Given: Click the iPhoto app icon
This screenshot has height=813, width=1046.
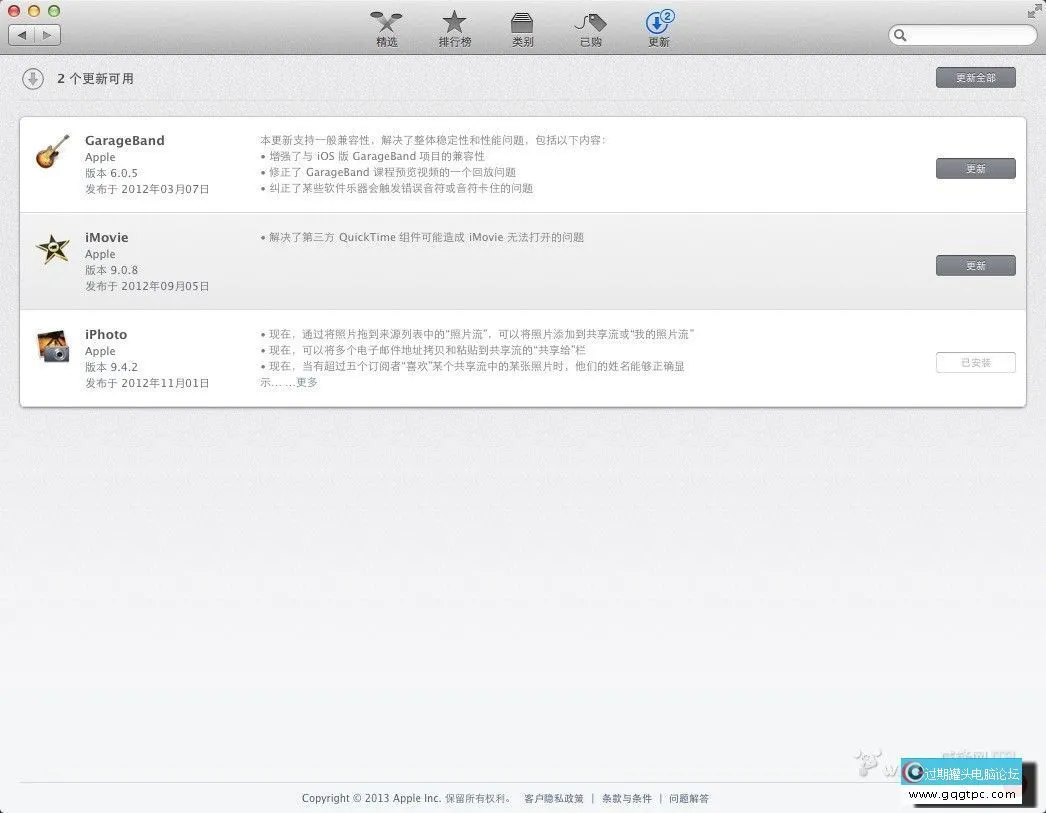Looking at the screenshot, I should pos(52,348).
